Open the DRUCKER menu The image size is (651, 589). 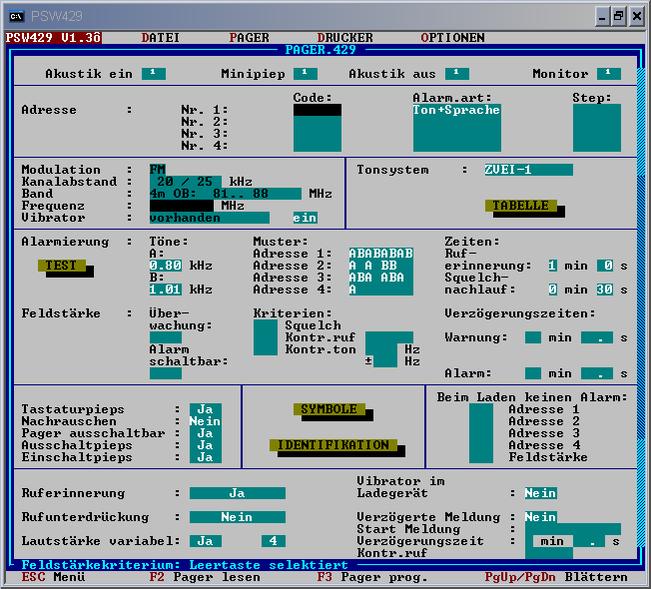[345, 38]
